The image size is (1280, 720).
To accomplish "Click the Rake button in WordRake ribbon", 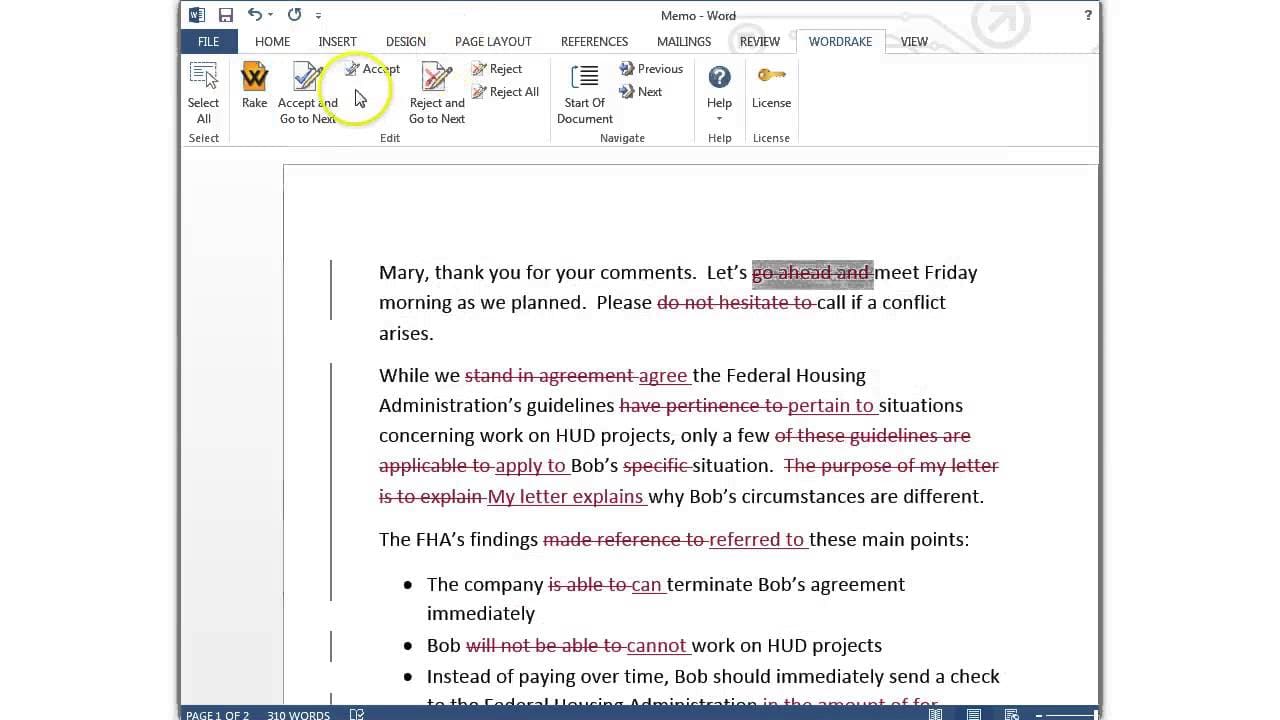I will pos(254,87).
